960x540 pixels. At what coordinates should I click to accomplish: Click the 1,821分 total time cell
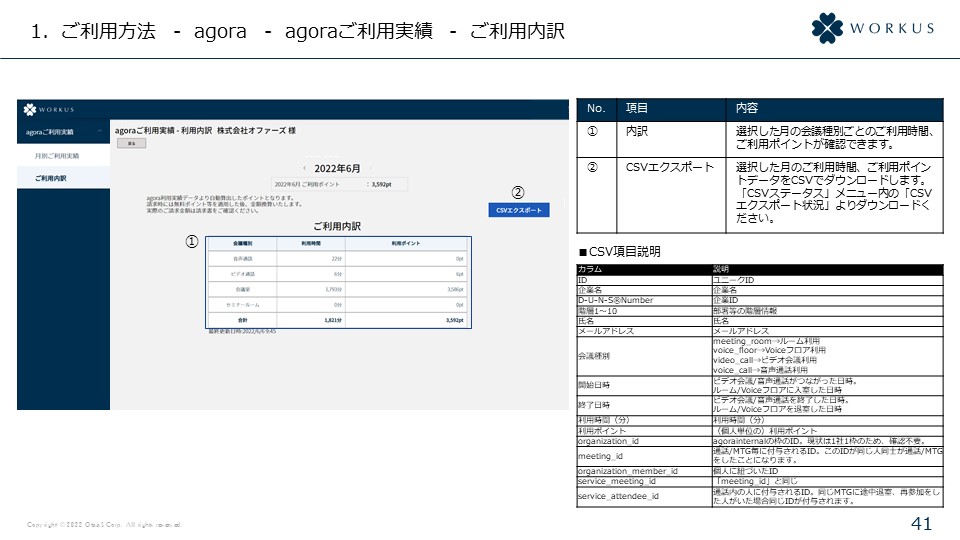[333, 320]
